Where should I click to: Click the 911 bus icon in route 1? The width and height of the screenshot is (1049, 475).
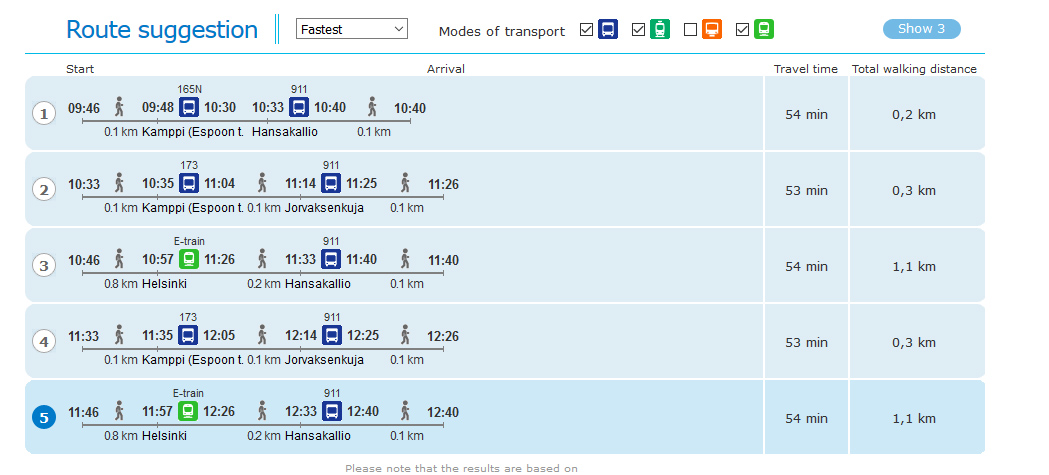299,107
